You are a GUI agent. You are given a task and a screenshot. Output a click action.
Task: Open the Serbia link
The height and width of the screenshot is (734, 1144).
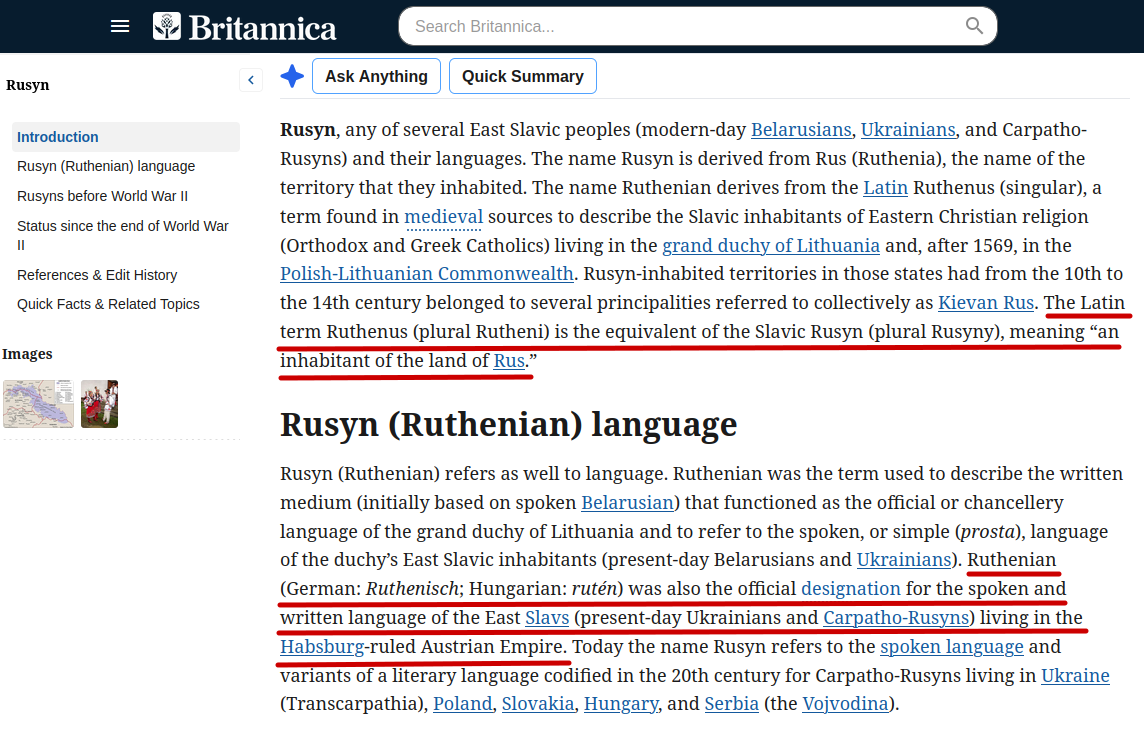[x=731, y=704]
